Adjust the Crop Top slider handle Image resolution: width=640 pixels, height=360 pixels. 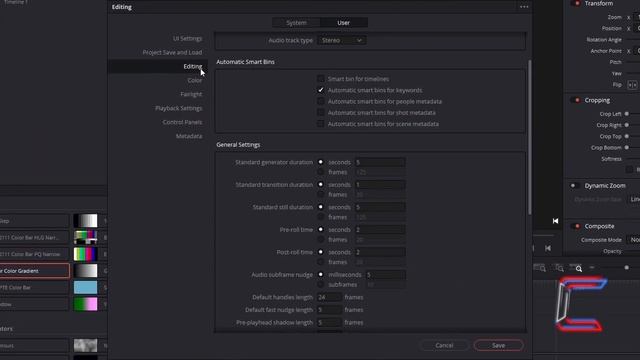[x=627, y=136]
